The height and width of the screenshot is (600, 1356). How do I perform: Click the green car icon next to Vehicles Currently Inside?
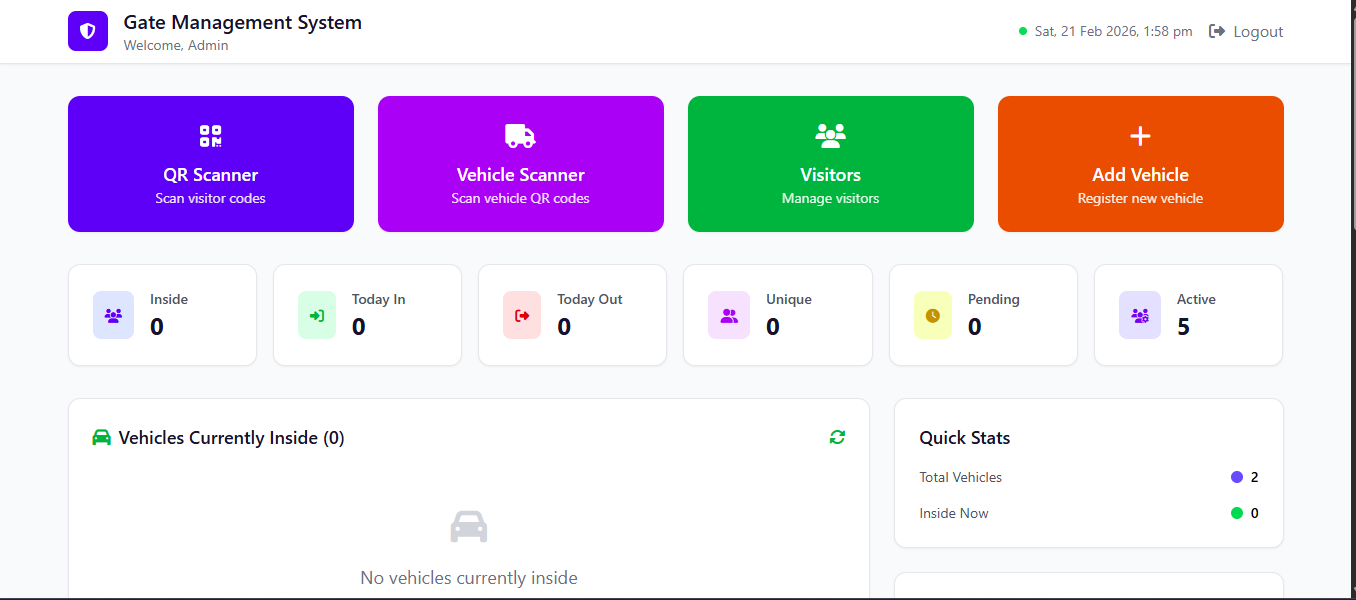[101, 436]
